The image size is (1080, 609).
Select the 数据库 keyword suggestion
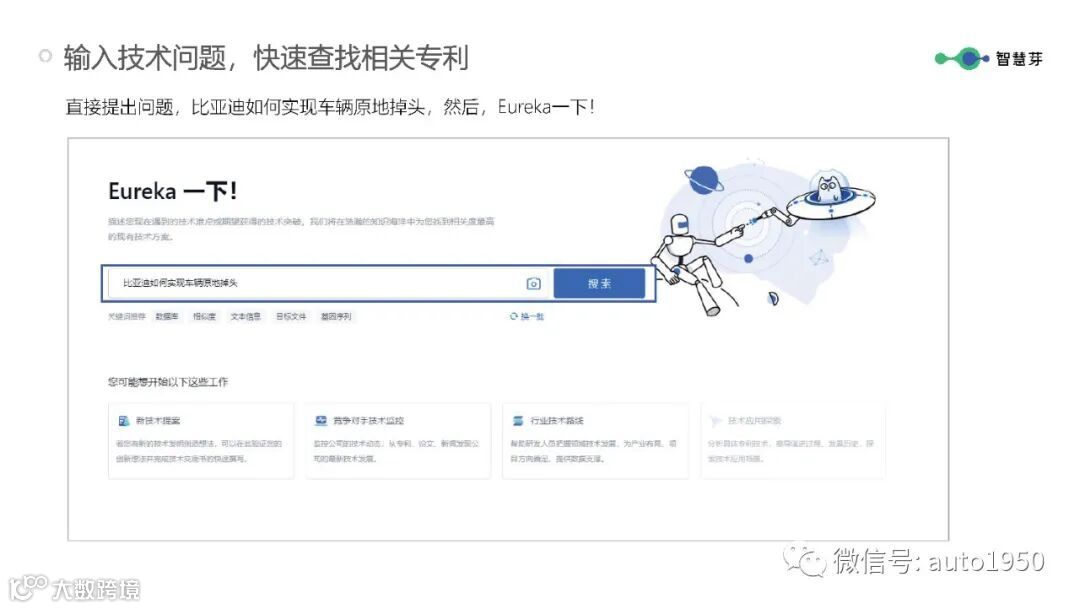pos(167,316)
